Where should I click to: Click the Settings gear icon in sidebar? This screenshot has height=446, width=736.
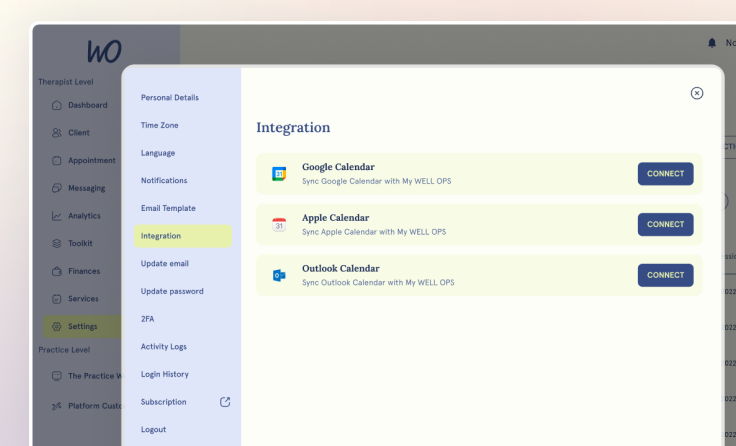pyautogui.click(x=57, y=326)
